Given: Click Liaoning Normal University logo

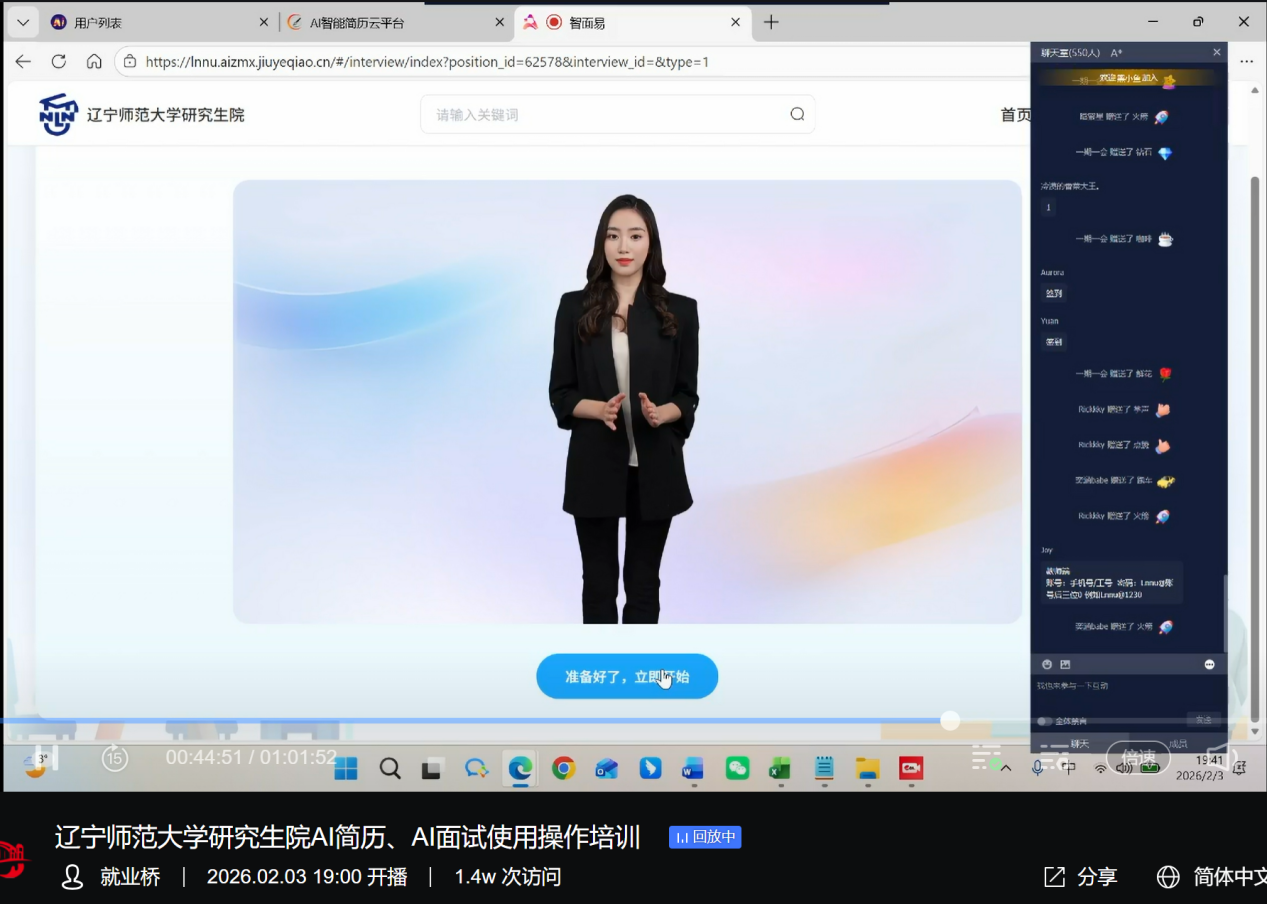Looking at the screenshot, I should click(59, 114).
